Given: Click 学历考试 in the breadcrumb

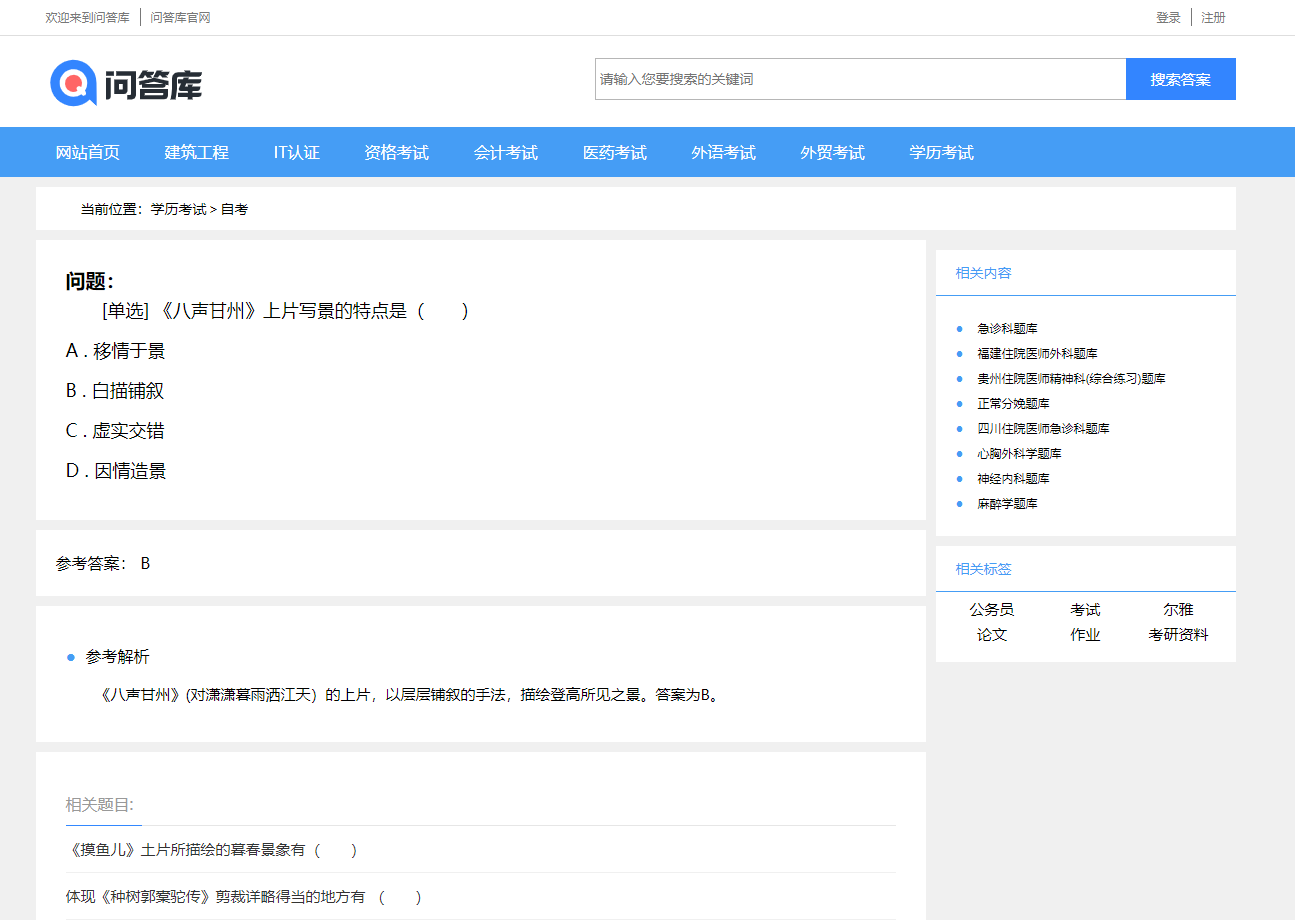Looking at the screenshot, I should (179, 209).
